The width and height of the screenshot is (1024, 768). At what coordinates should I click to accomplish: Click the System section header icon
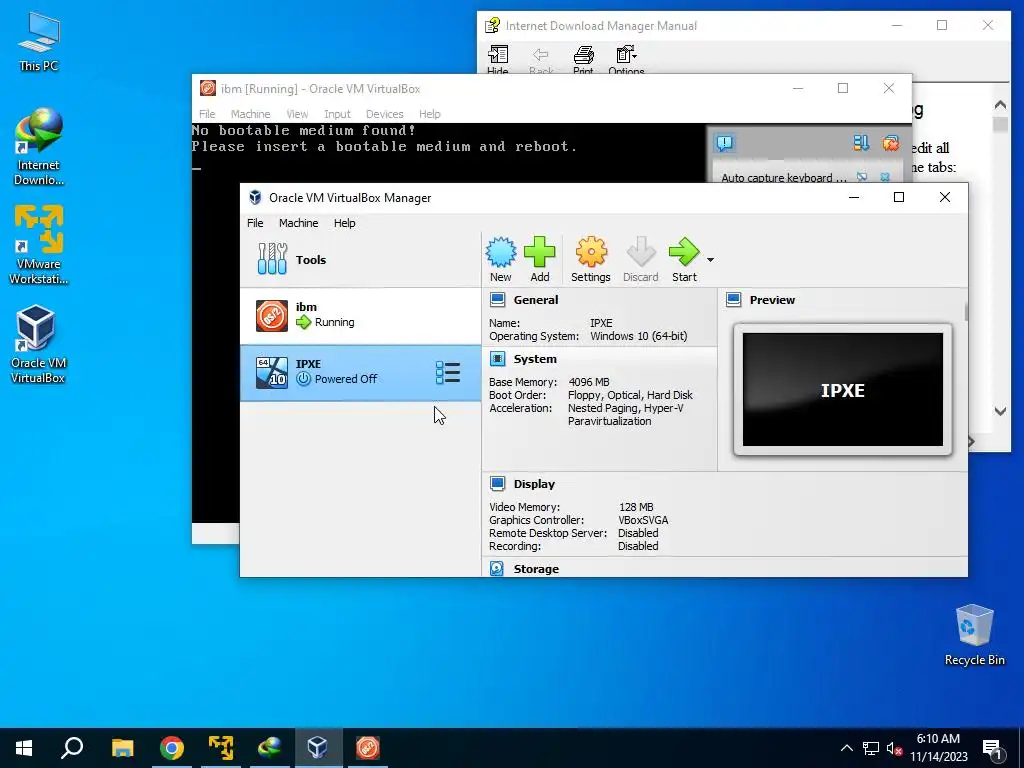(498, 359)
